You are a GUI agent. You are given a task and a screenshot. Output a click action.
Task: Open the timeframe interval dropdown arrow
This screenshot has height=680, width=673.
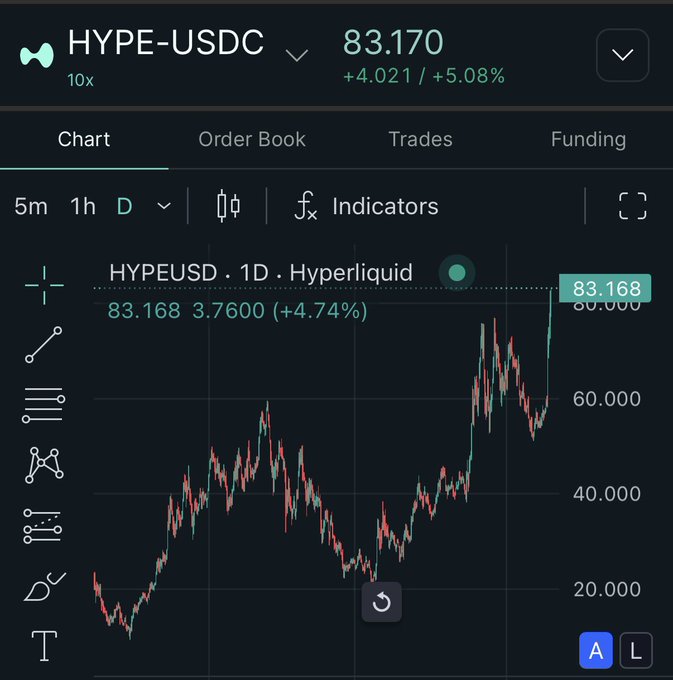point(164,206)
